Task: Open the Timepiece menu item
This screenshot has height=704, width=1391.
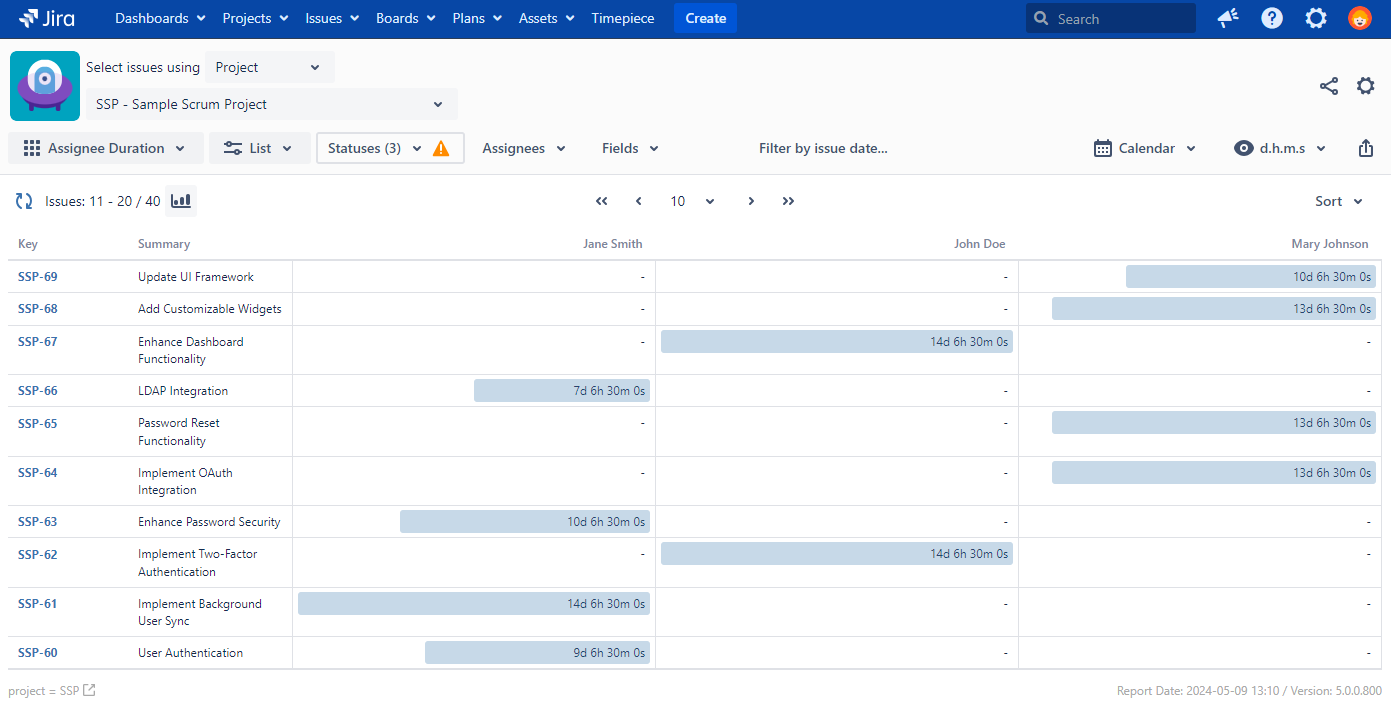Action: click(621, 18)
